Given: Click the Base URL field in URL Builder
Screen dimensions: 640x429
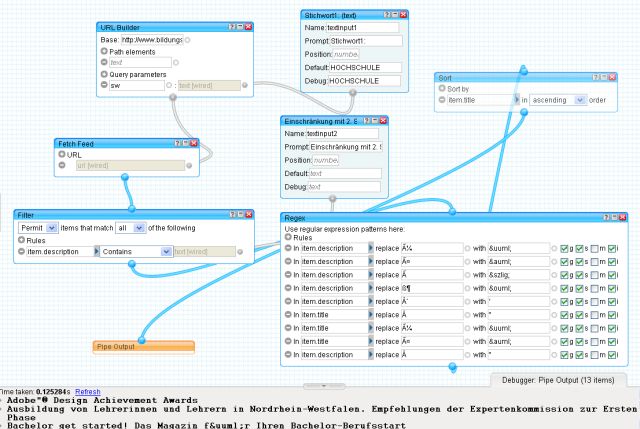Looking at the screenshot, I should 152,40.
